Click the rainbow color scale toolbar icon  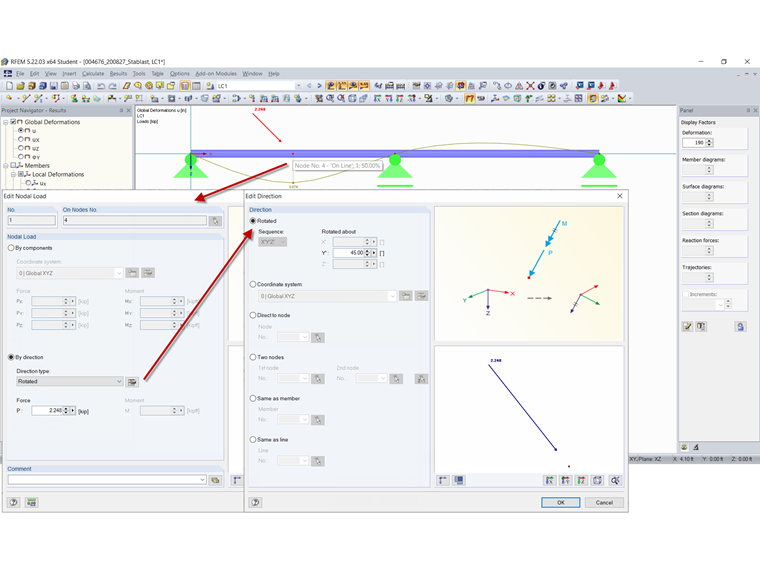(x=622, y=98)
